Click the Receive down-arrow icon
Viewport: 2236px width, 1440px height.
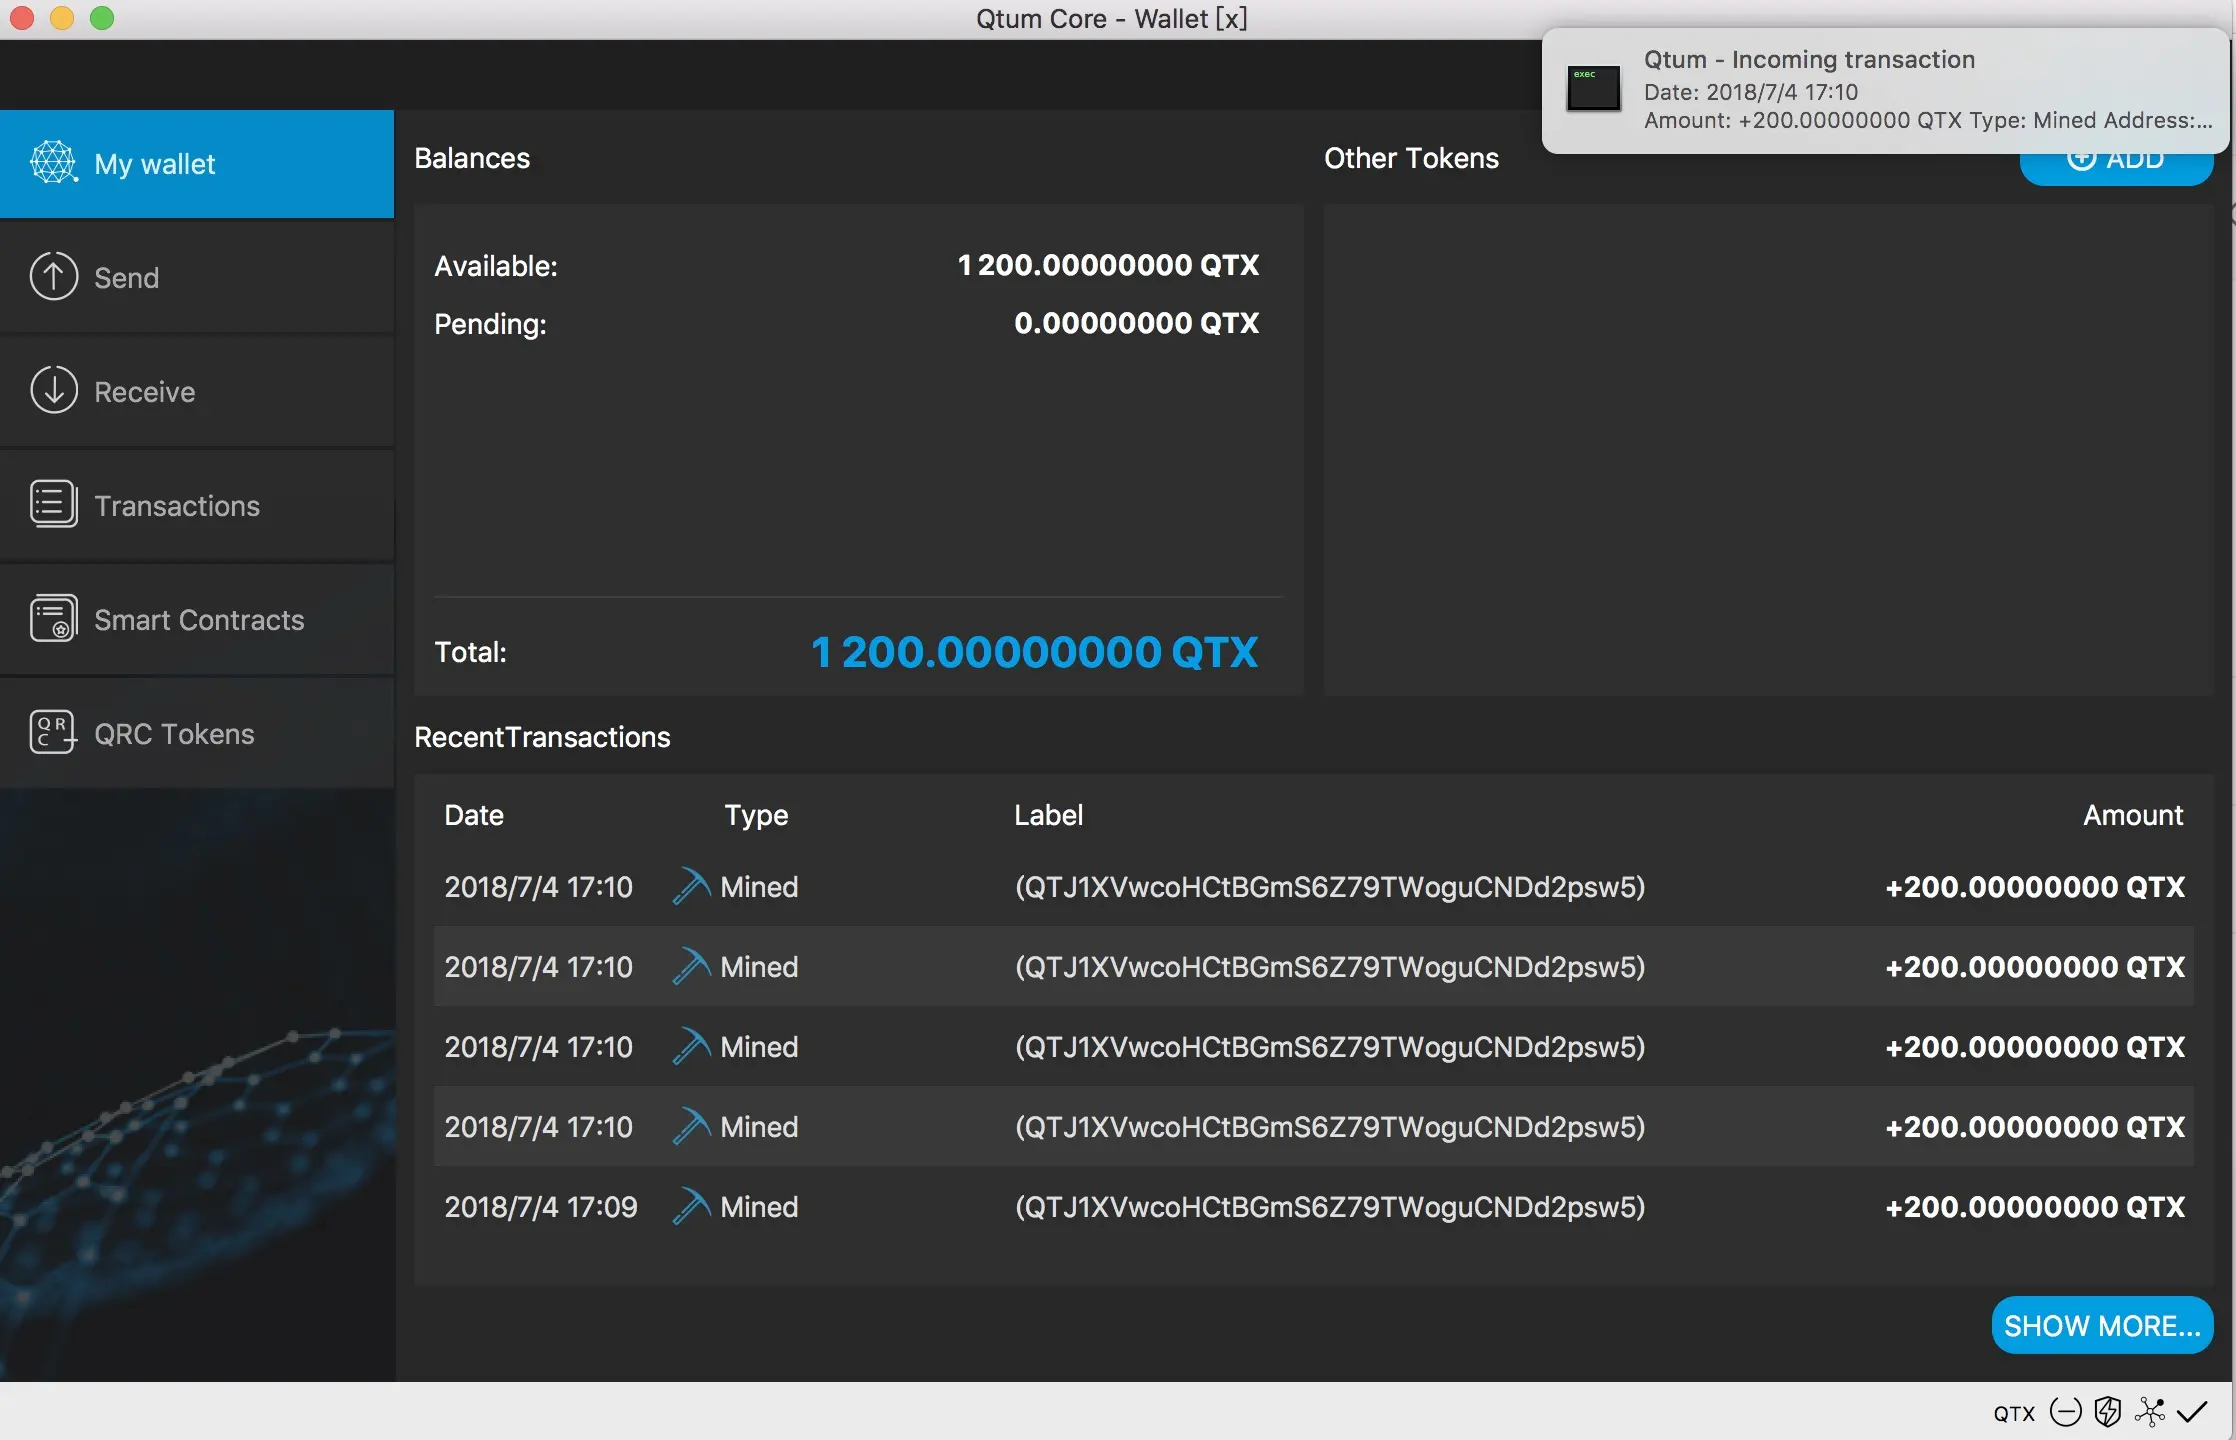[x=54, y=391]
